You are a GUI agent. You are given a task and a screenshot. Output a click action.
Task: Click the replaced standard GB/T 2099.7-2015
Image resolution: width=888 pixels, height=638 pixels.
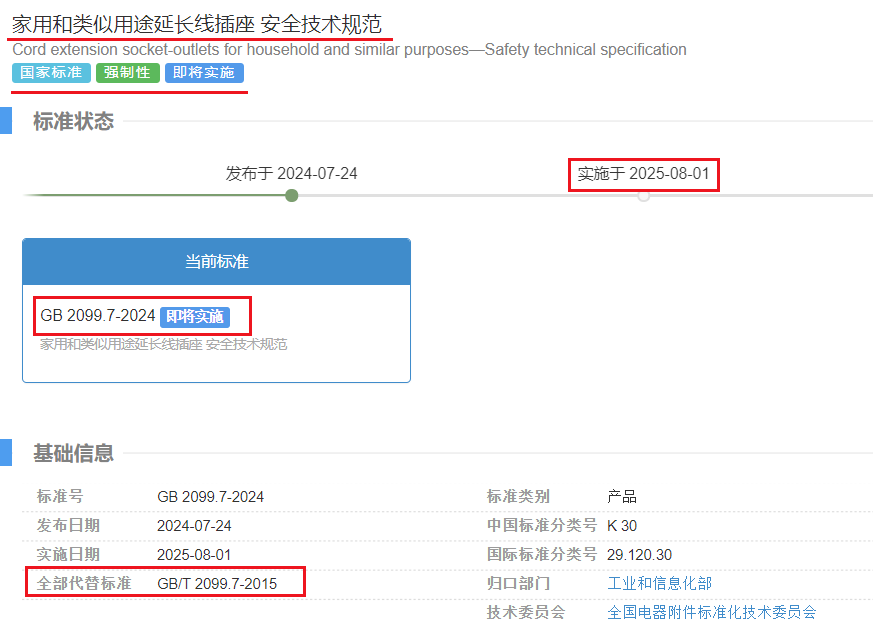point(217,583)
